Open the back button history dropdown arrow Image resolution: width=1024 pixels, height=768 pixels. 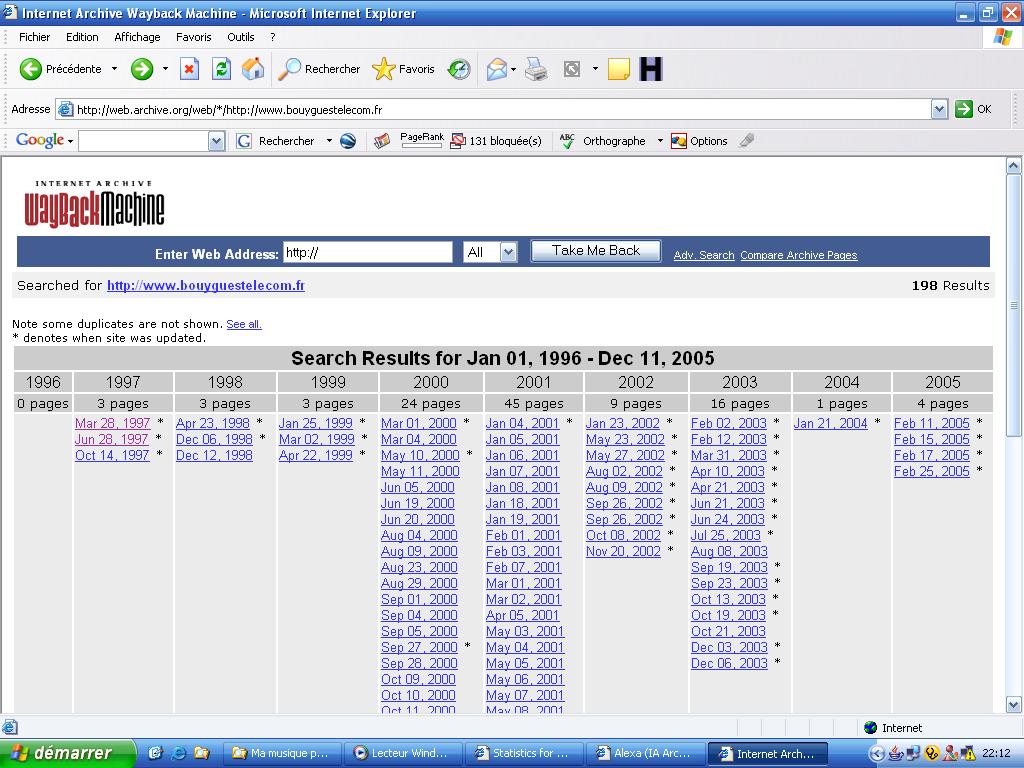(x=114, y=69)
